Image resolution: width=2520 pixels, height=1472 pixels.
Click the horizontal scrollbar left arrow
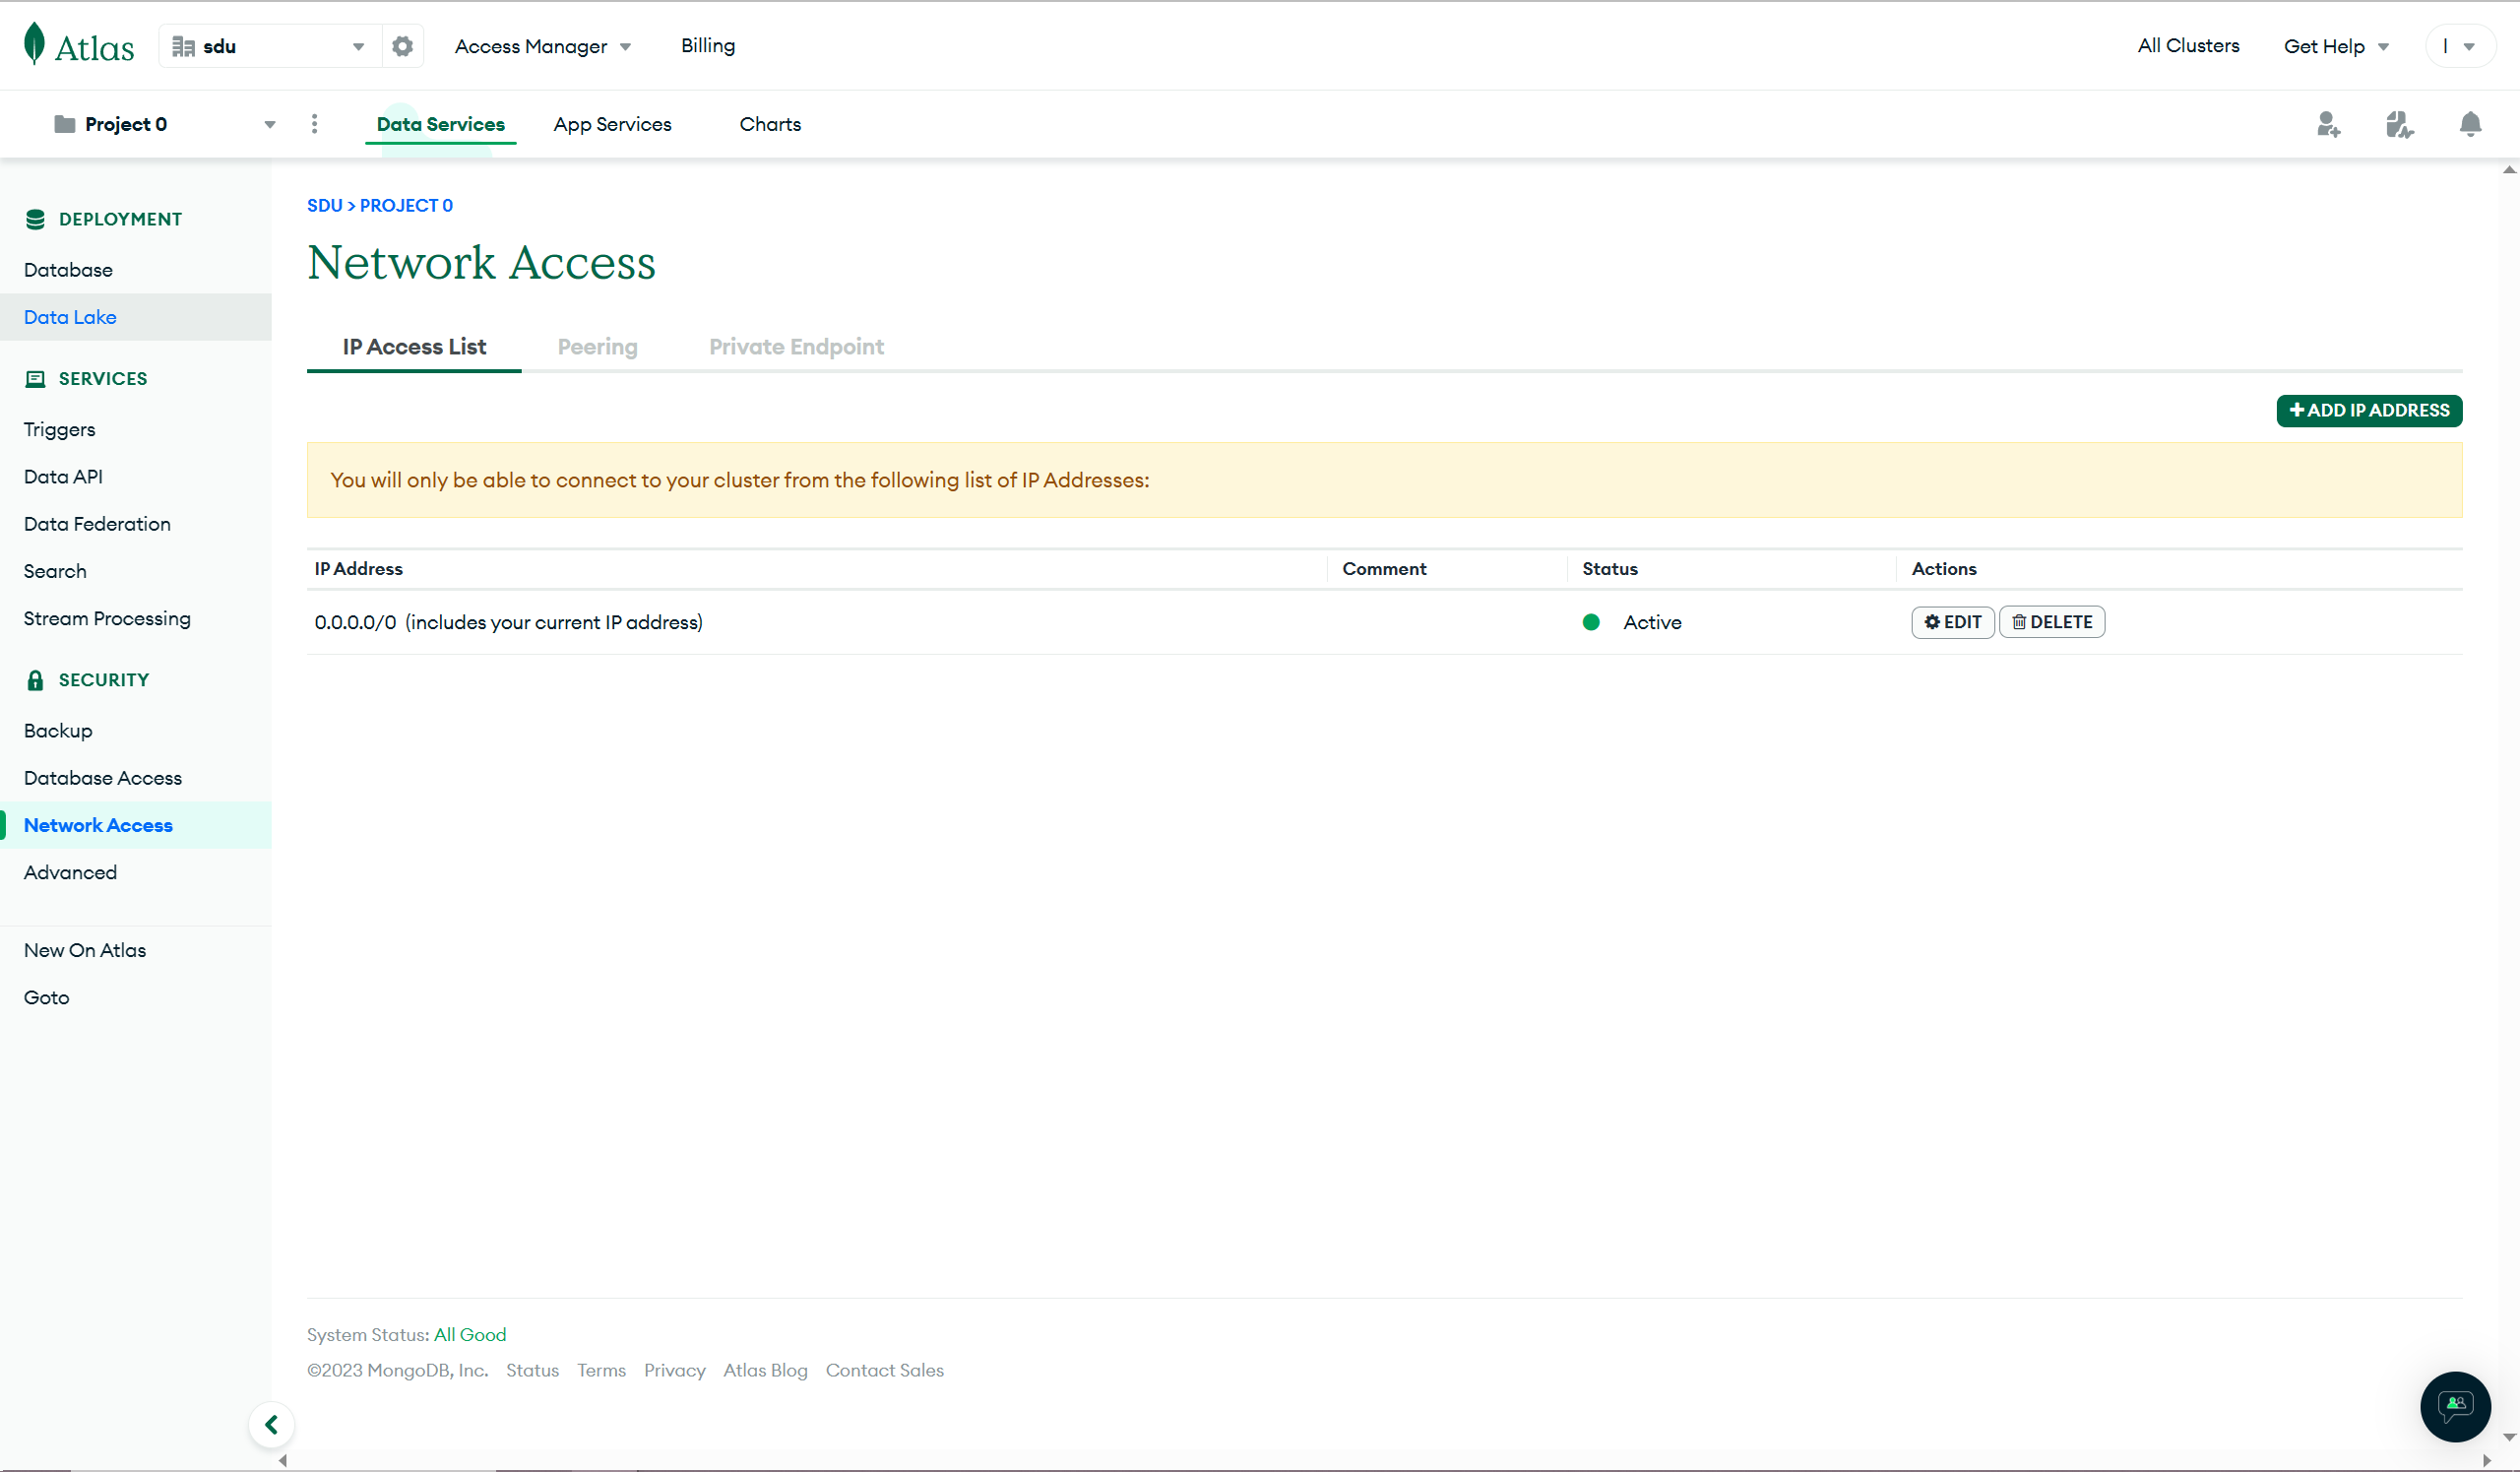[x=283, y=1461]
